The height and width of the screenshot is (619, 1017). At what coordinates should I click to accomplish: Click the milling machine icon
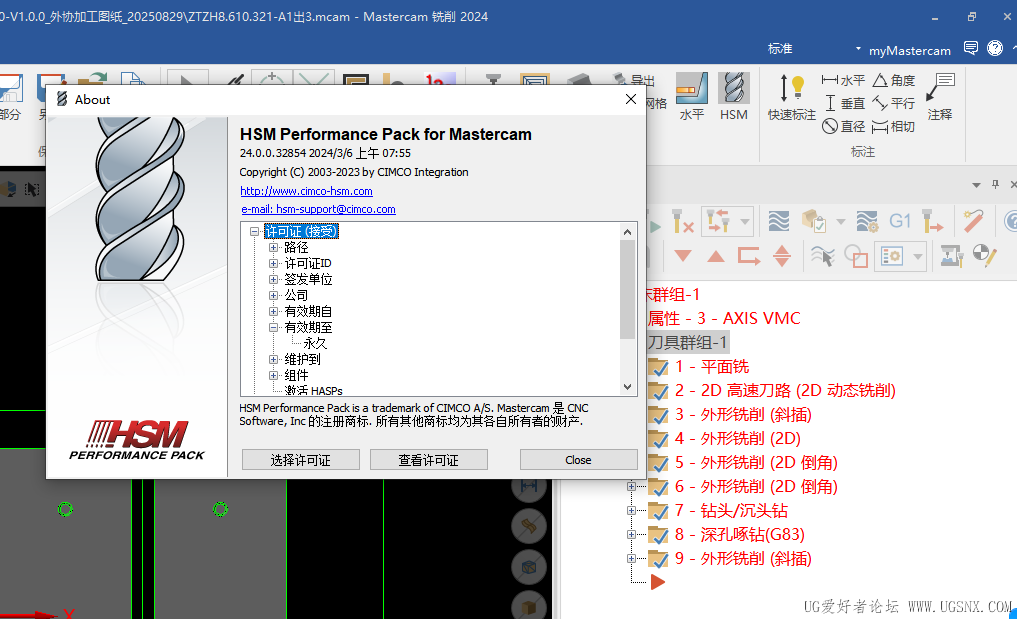pos(951,256)
